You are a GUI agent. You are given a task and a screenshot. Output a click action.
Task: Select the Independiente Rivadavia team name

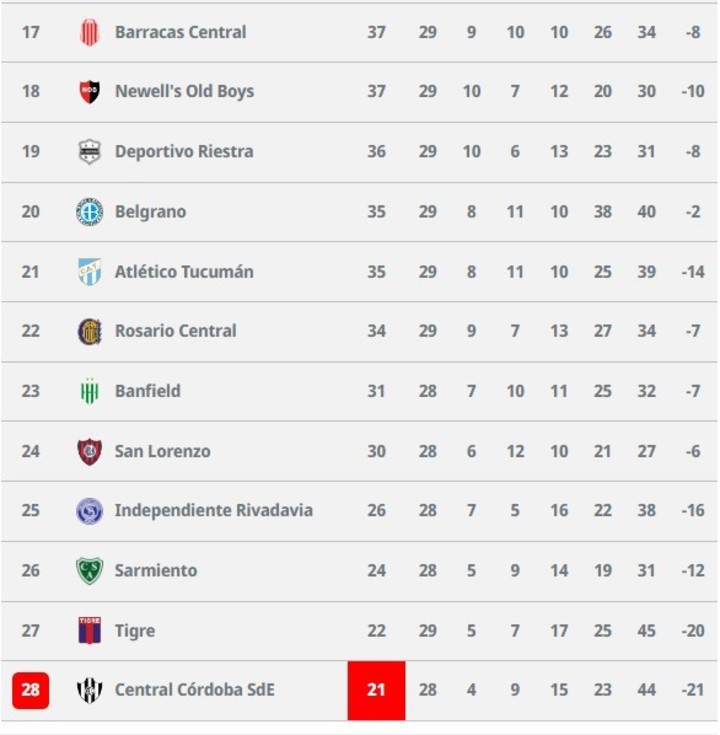(x=213, y=510)
